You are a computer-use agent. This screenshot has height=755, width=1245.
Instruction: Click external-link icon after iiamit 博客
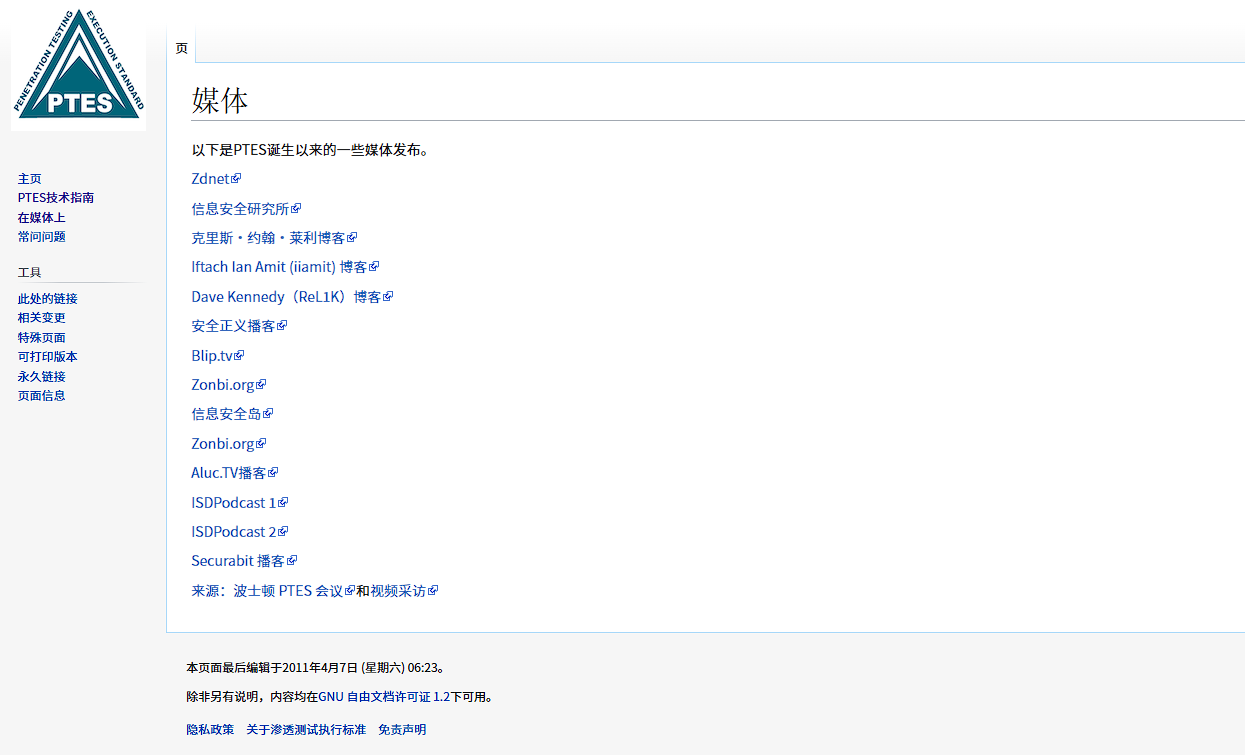374,267
